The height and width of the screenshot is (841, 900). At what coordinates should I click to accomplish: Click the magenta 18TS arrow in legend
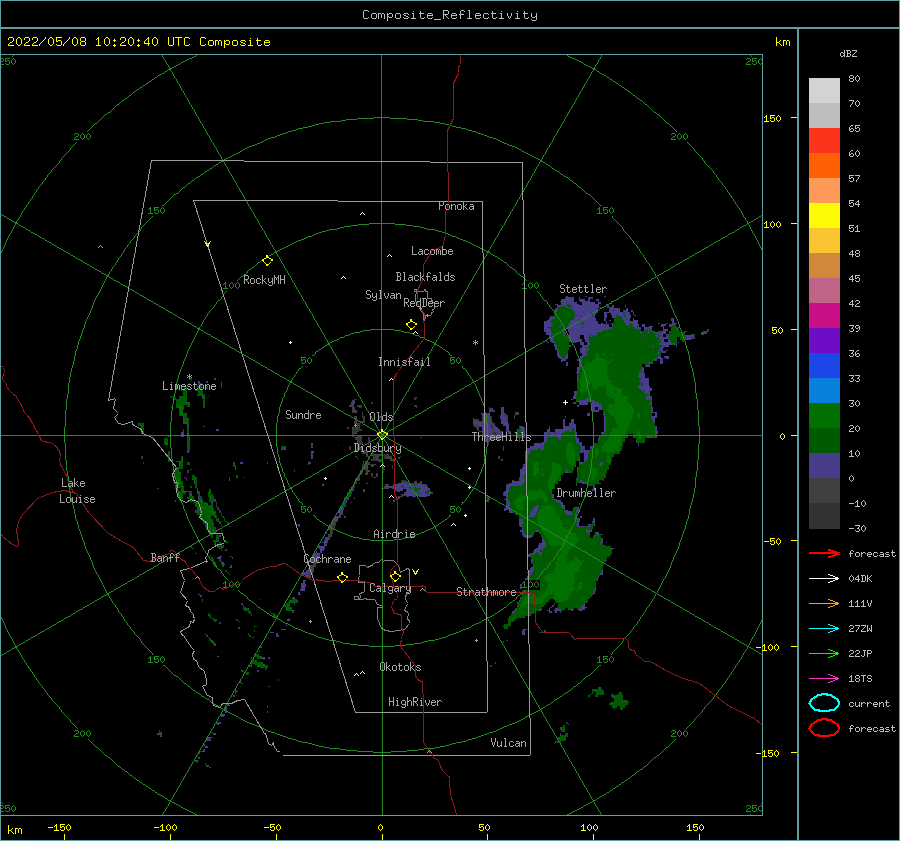824,679
